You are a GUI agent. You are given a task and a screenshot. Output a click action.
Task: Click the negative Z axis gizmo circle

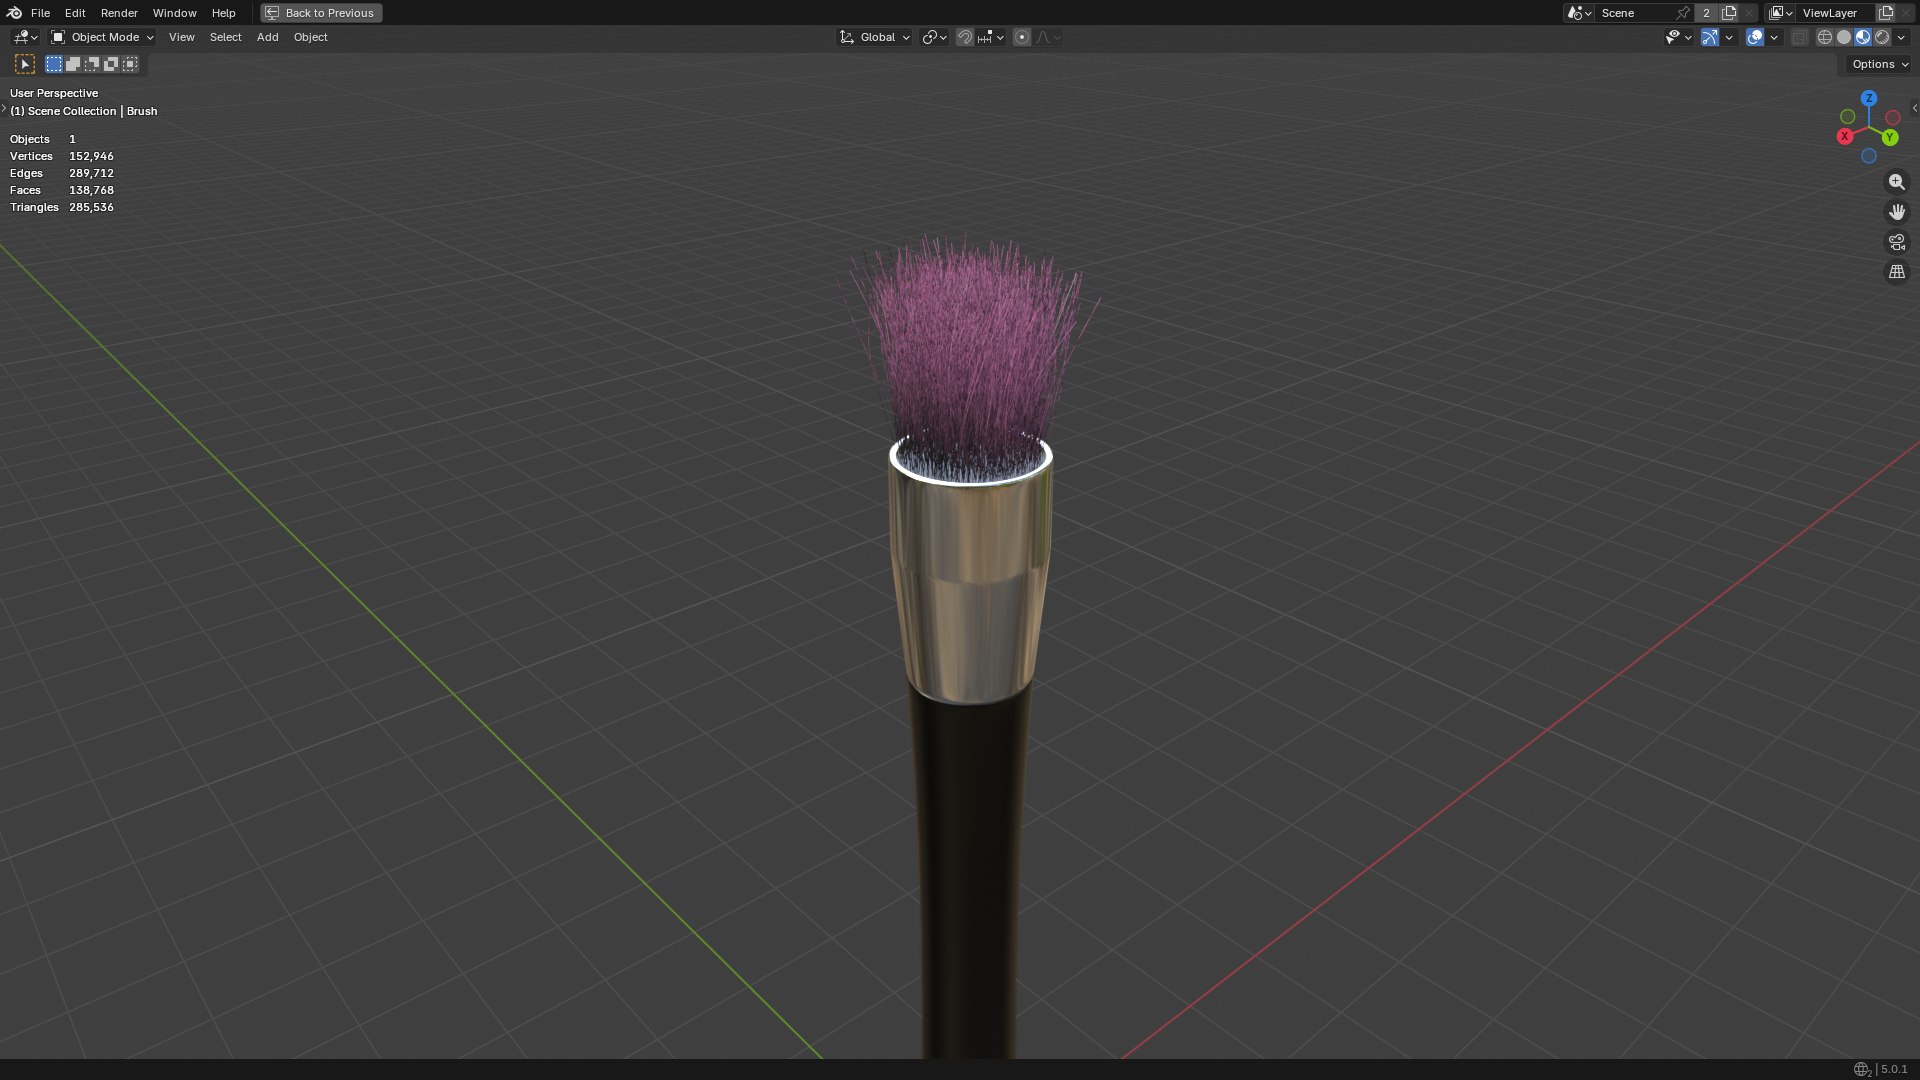pyautogui.click(x=1868, y=156)
